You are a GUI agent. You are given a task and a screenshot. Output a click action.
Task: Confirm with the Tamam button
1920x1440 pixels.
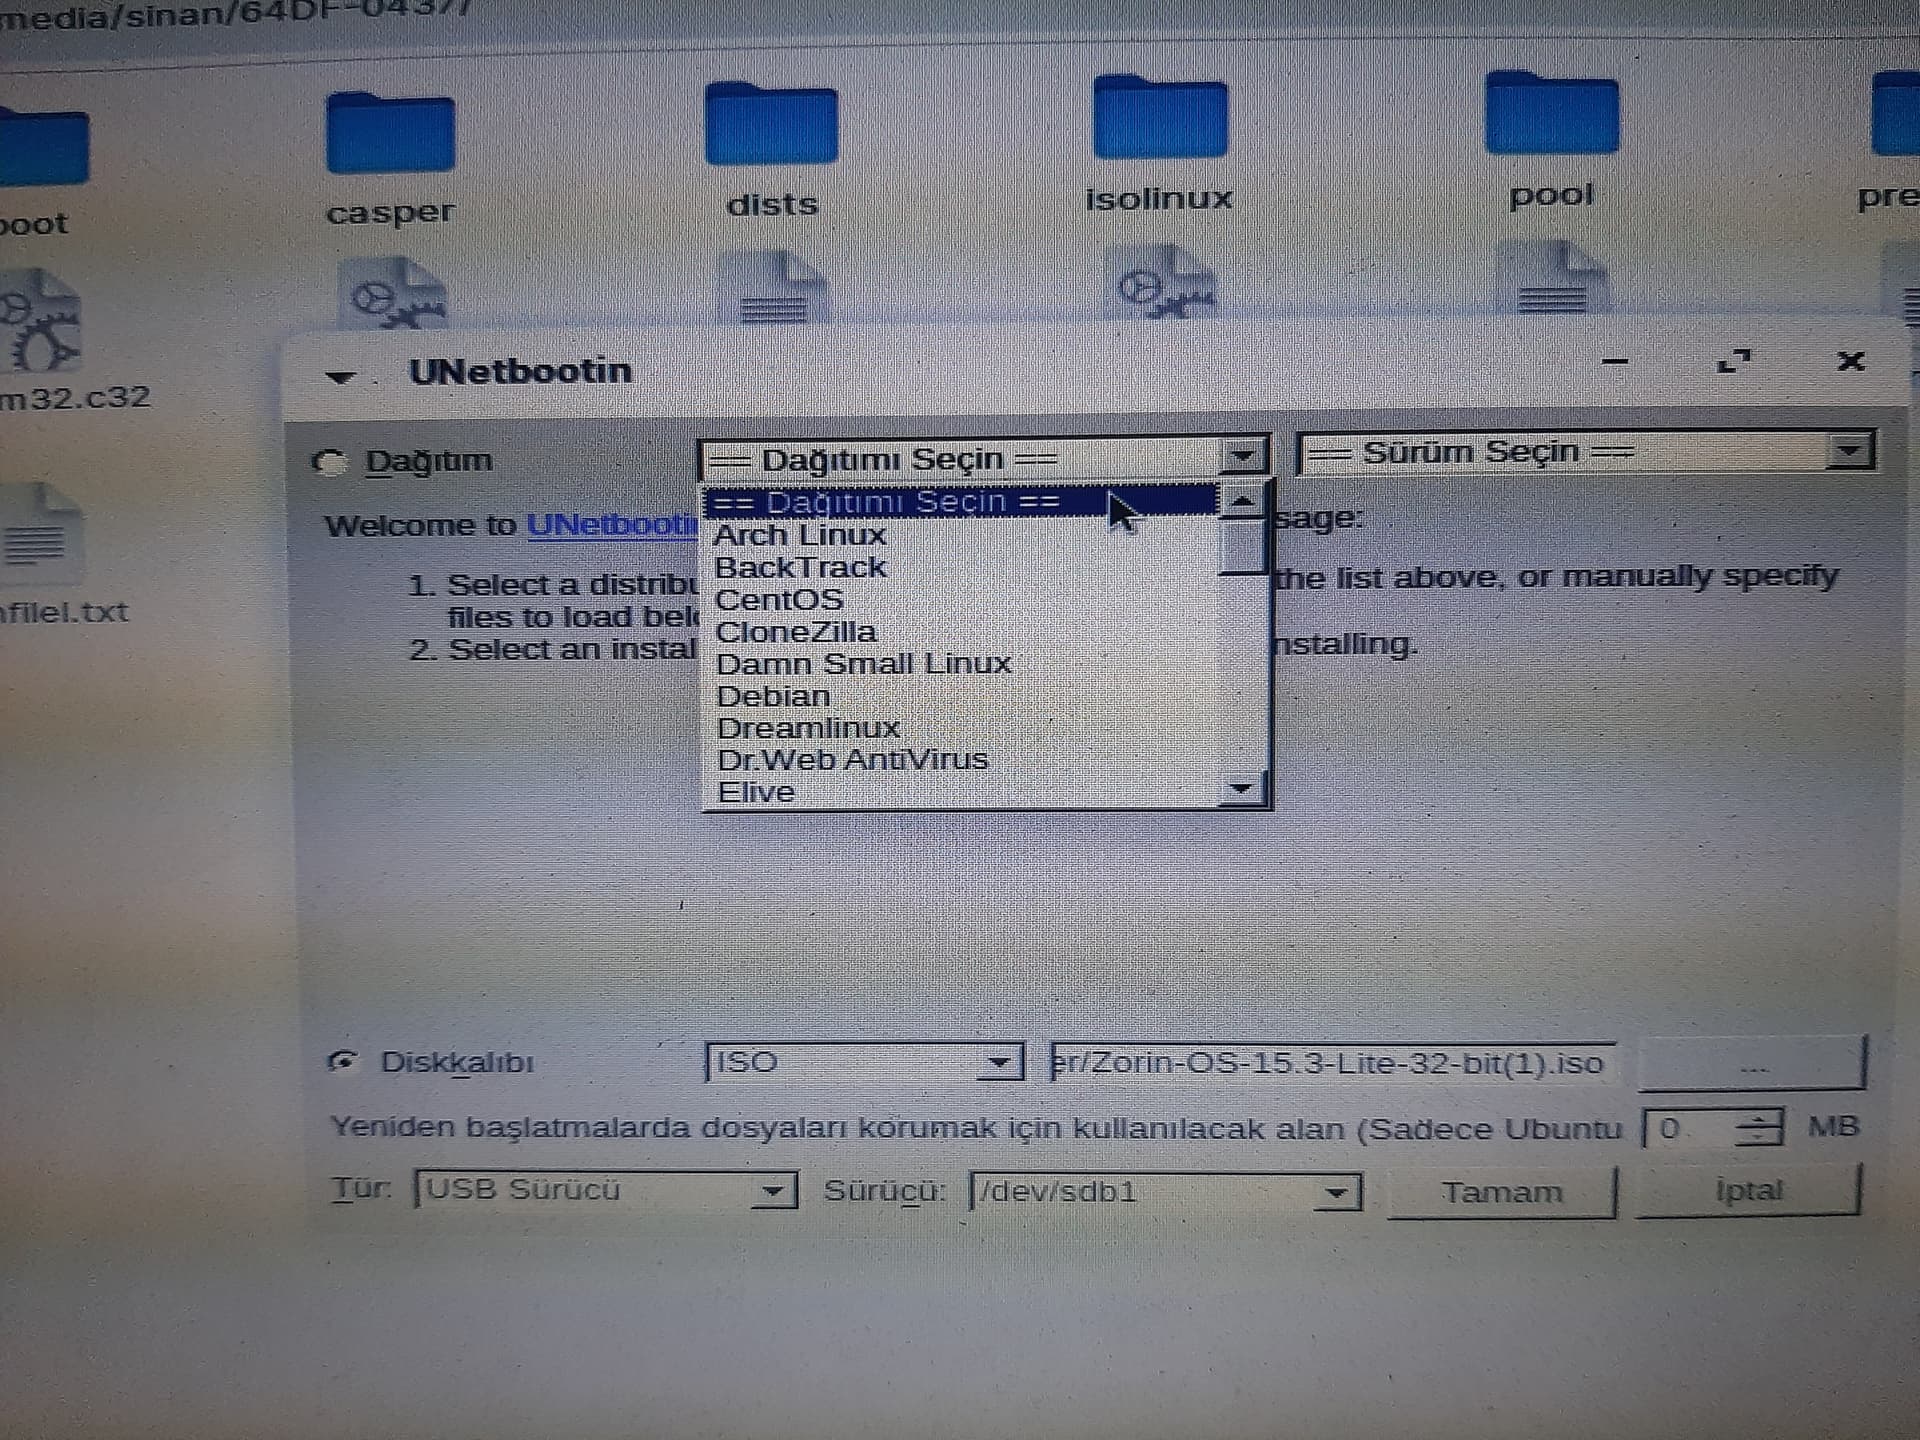(1502, 1192)
